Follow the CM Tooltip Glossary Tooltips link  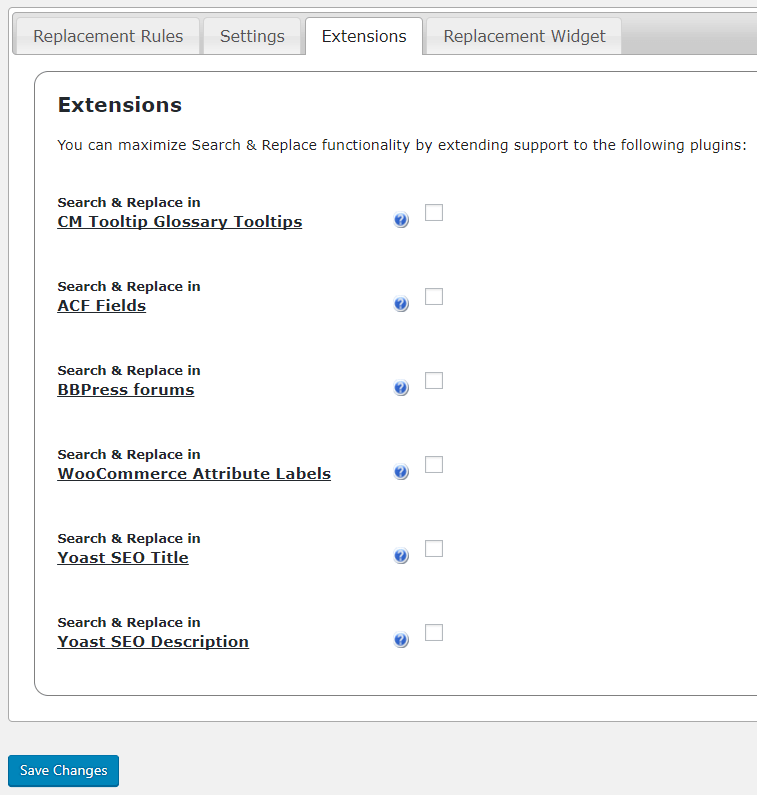click(x=179, y=222)
